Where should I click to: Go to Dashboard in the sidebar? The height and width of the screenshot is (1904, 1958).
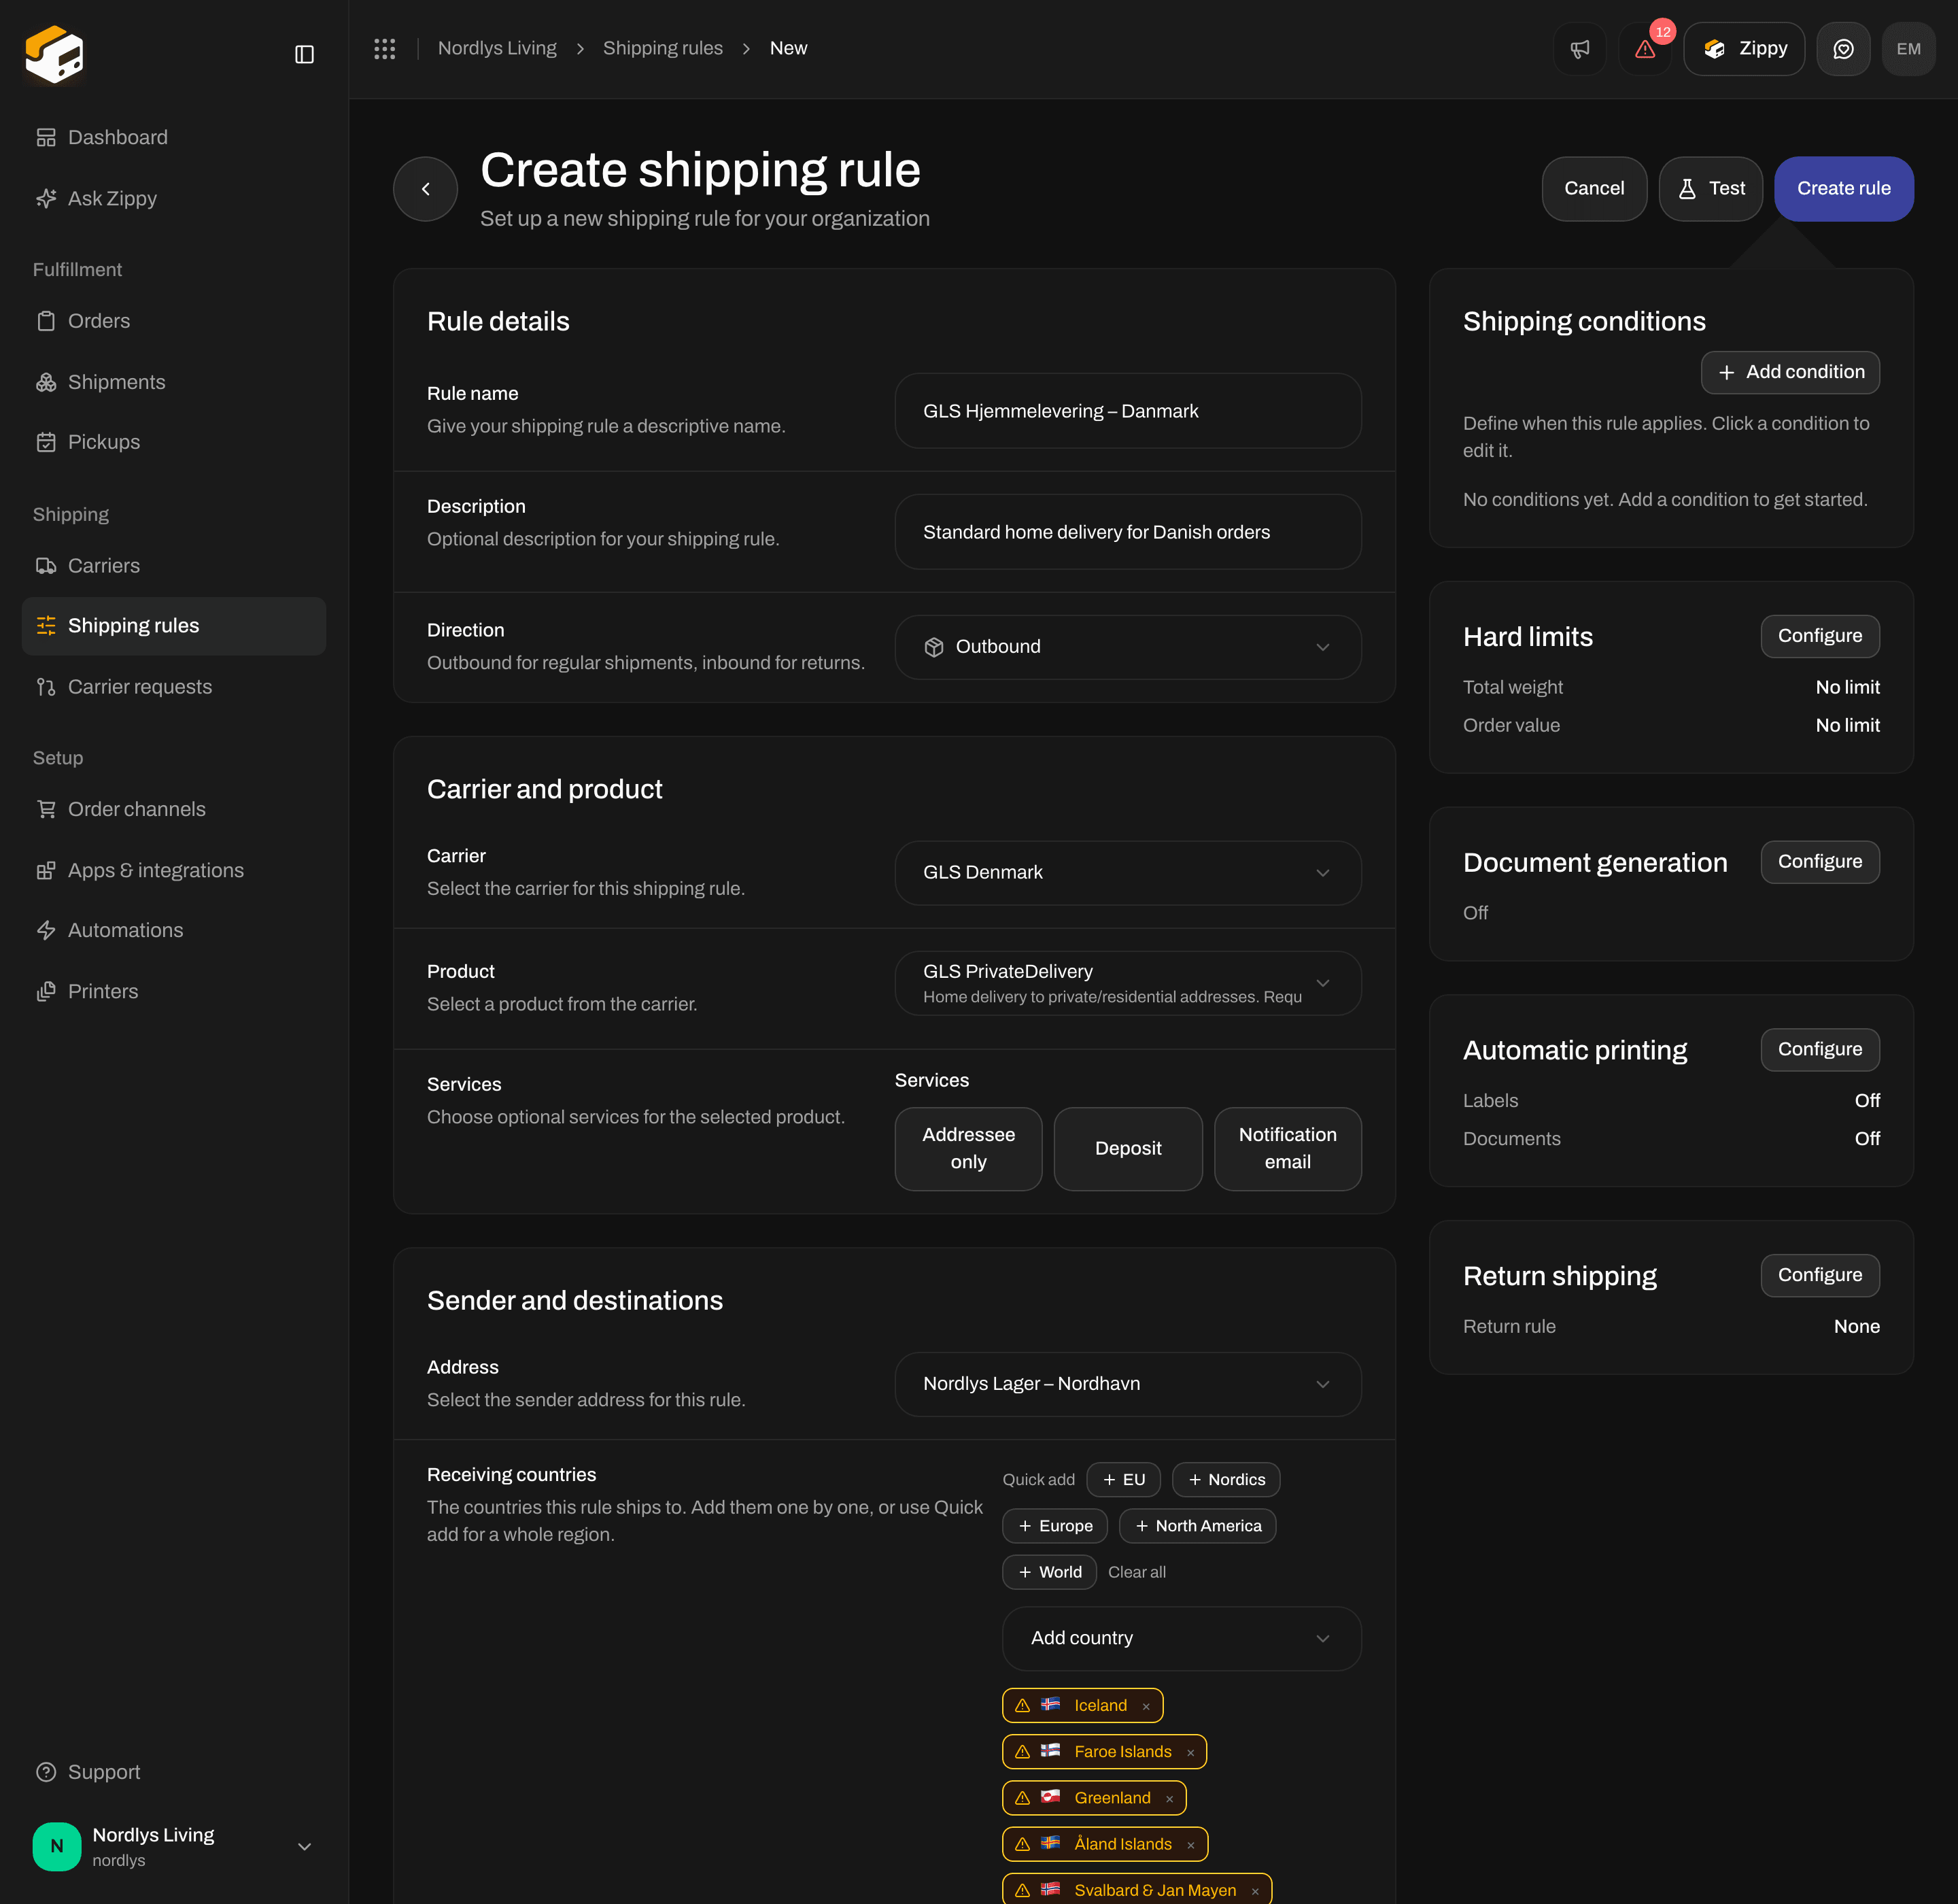coord(174,137)
